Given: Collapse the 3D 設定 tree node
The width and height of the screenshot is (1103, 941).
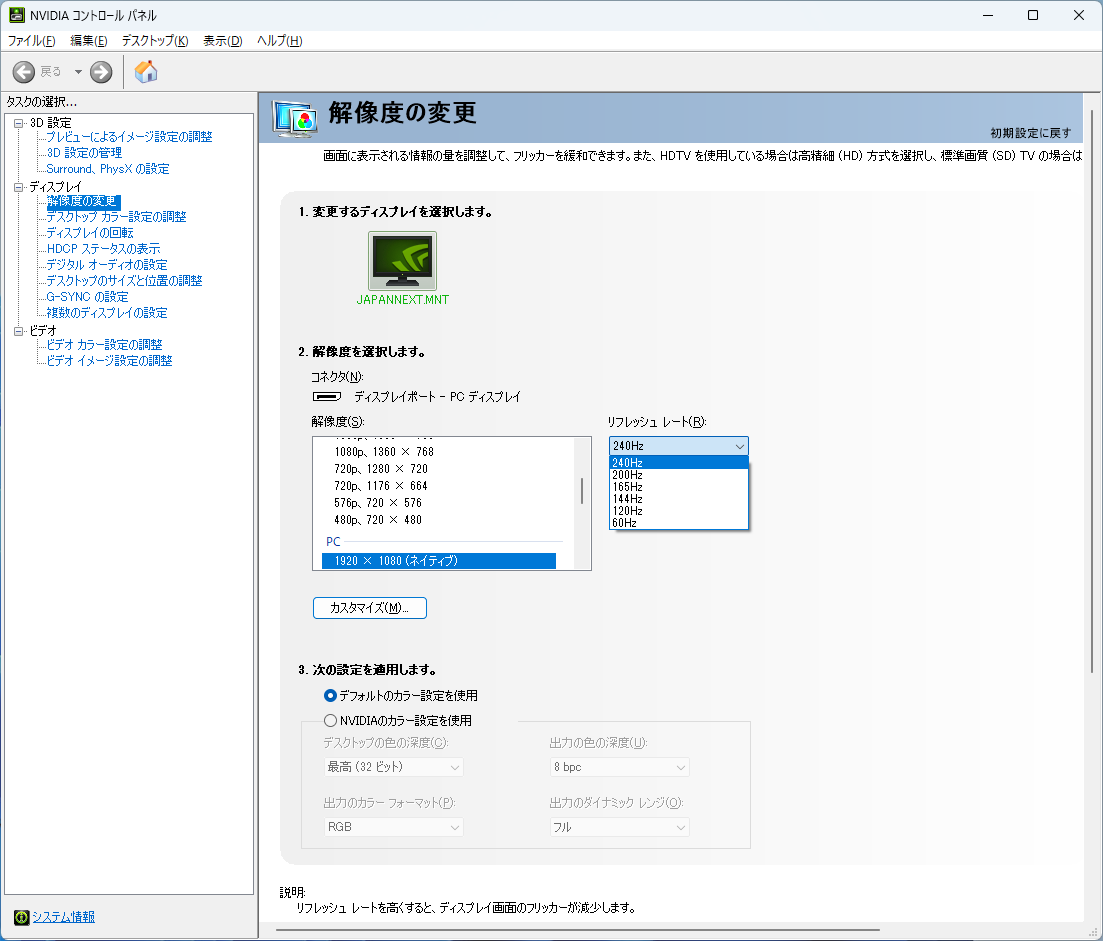Looking at the screenshot, I should [x=18, y=123].
